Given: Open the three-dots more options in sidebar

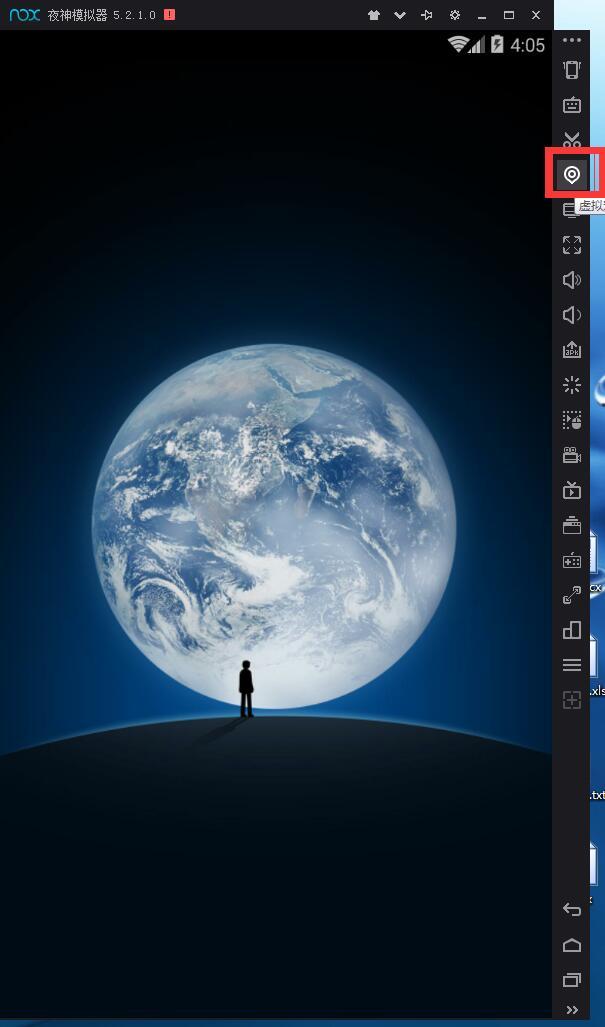Looking at the screenshot, I should pyautogui.click(x=572, y=40).
